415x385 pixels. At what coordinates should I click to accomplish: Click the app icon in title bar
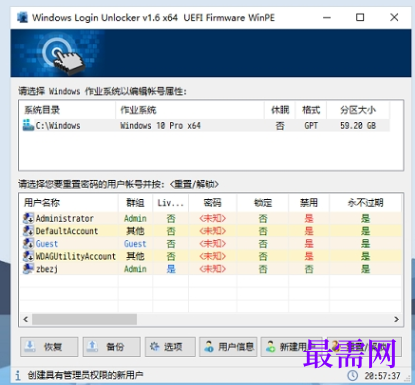(22, 17)
